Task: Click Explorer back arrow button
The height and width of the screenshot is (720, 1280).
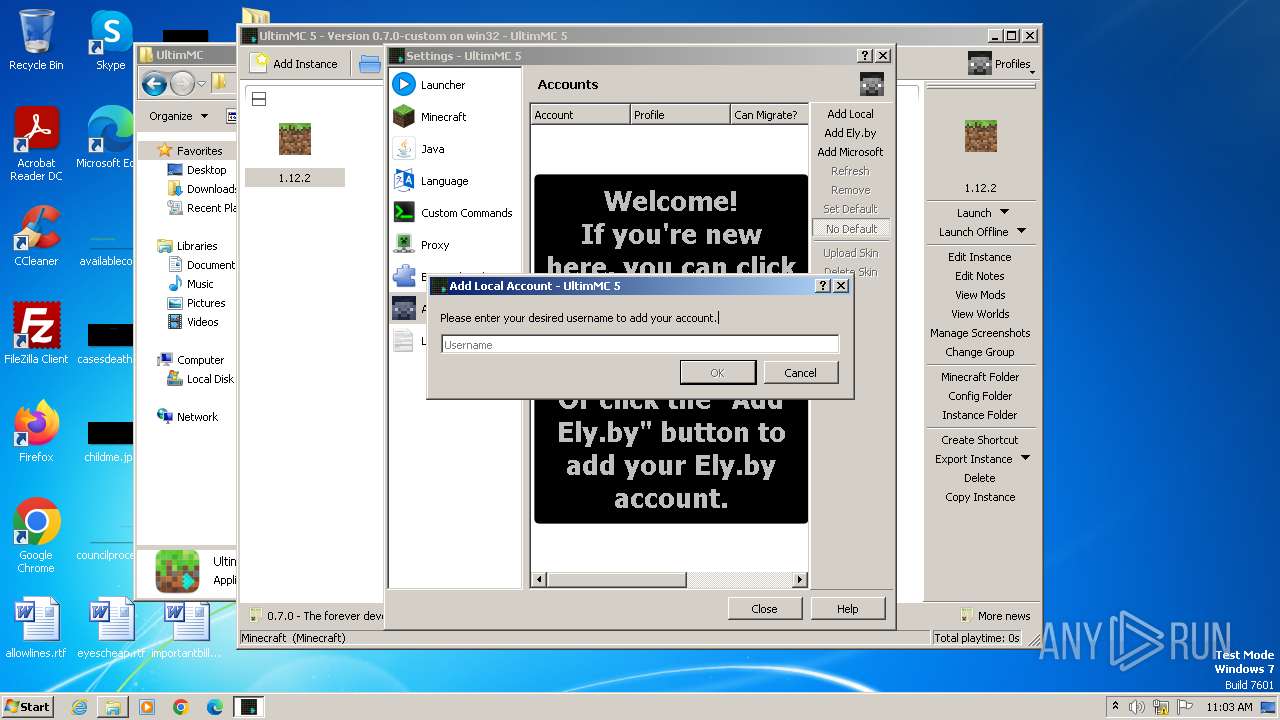Action: pos(154,84)
